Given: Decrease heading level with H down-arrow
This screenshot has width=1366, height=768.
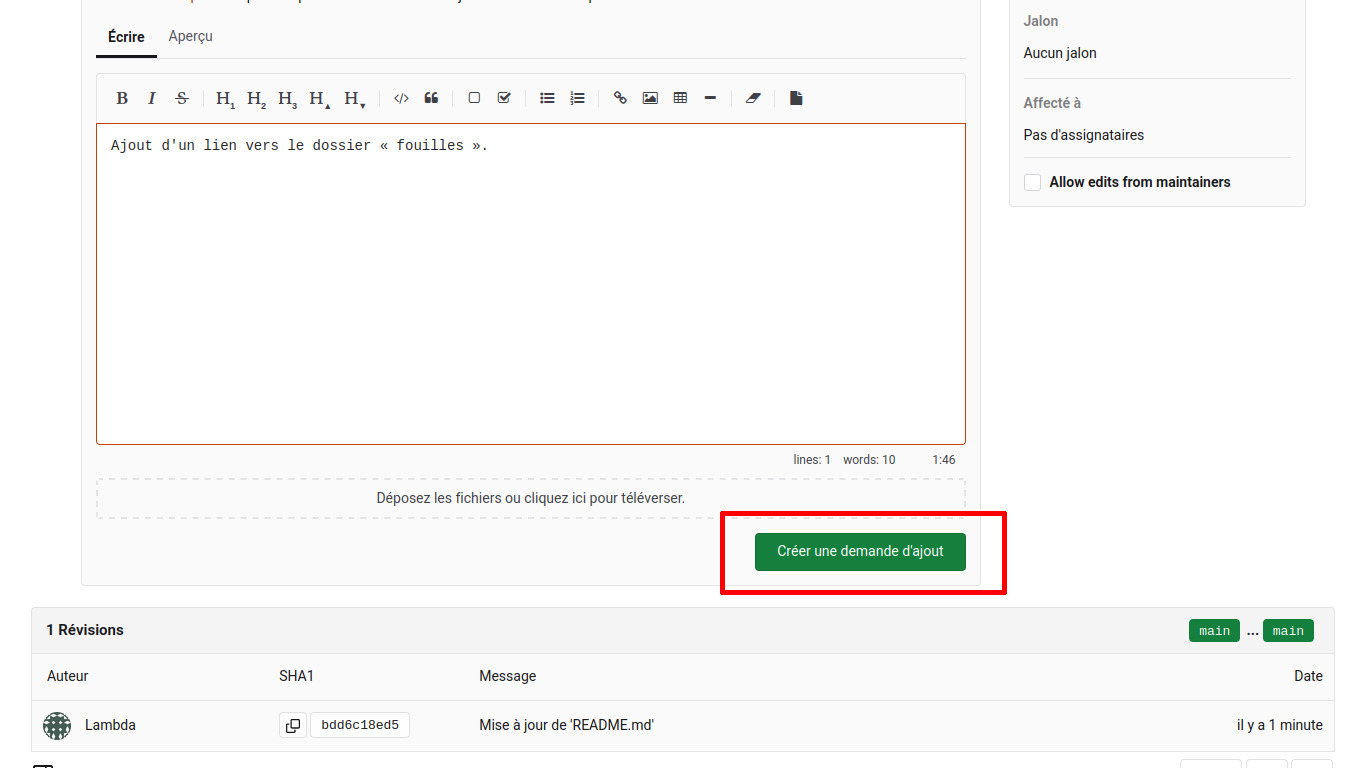Looking at the screenshot, I should (354, 98).
